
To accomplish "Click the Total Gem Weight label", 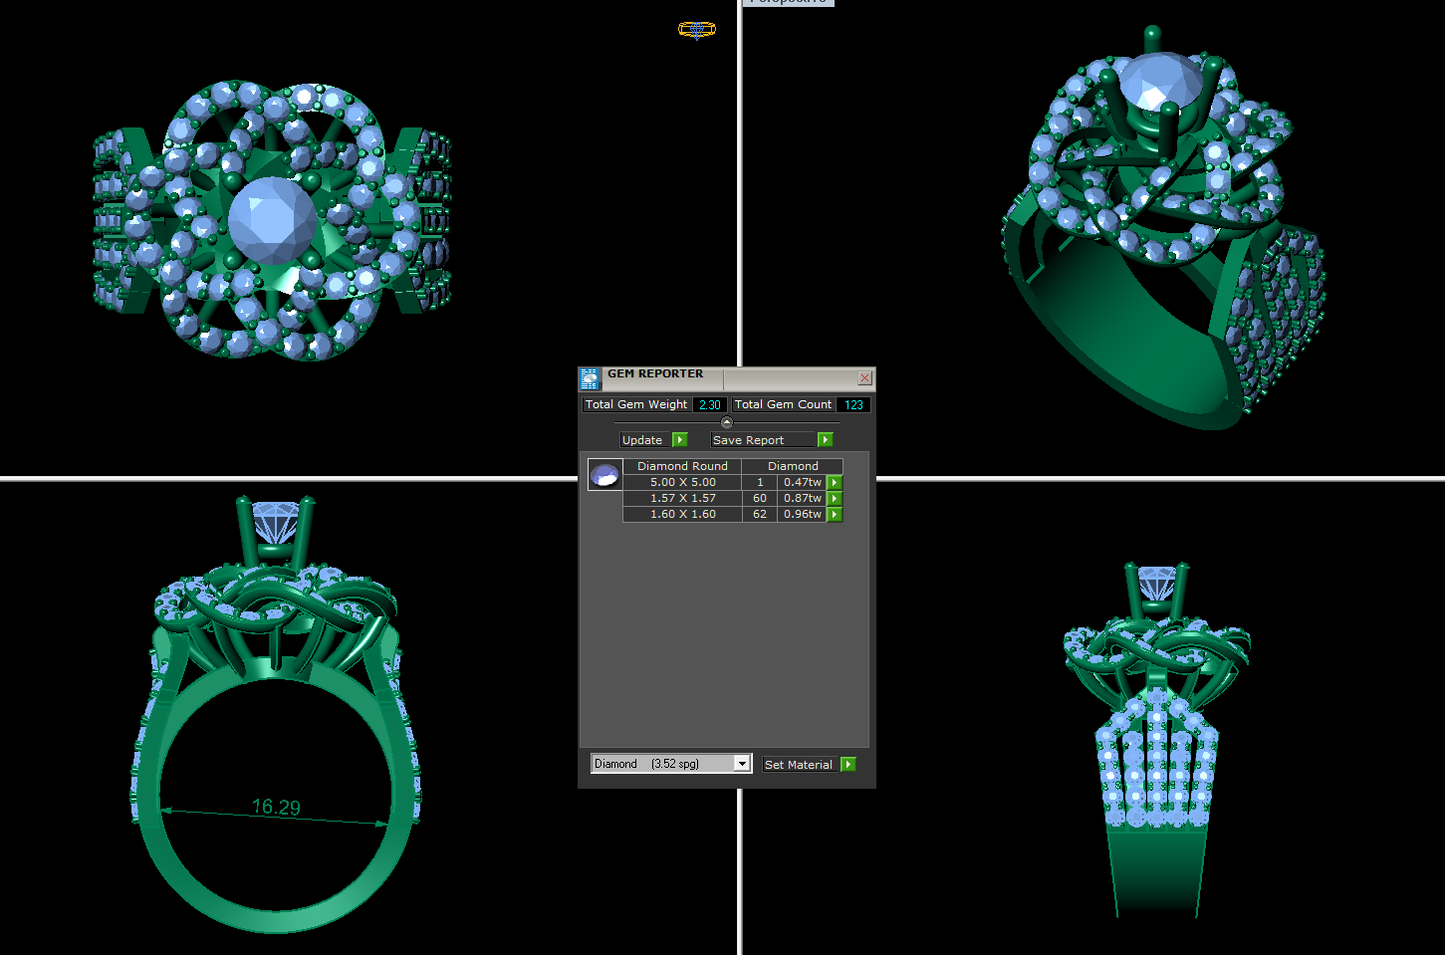I will point(636,405).
